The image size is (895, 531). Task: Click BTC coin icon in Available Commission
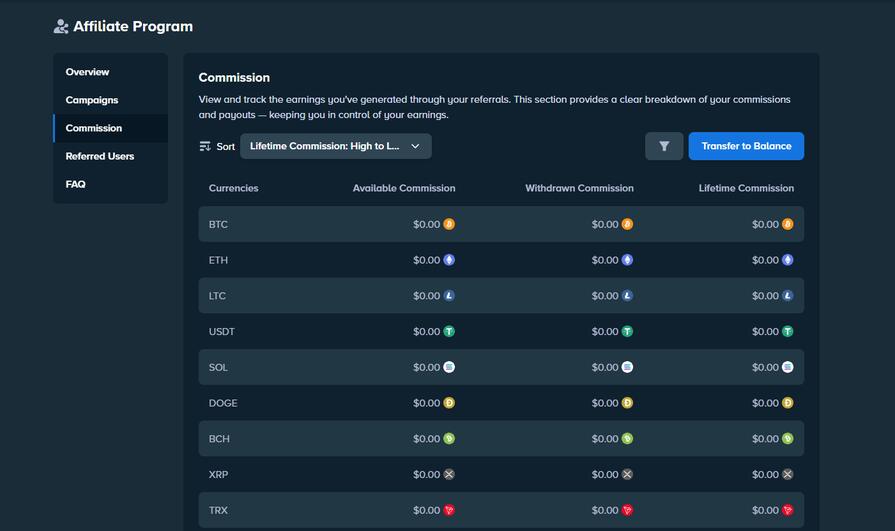coord(449,224)
